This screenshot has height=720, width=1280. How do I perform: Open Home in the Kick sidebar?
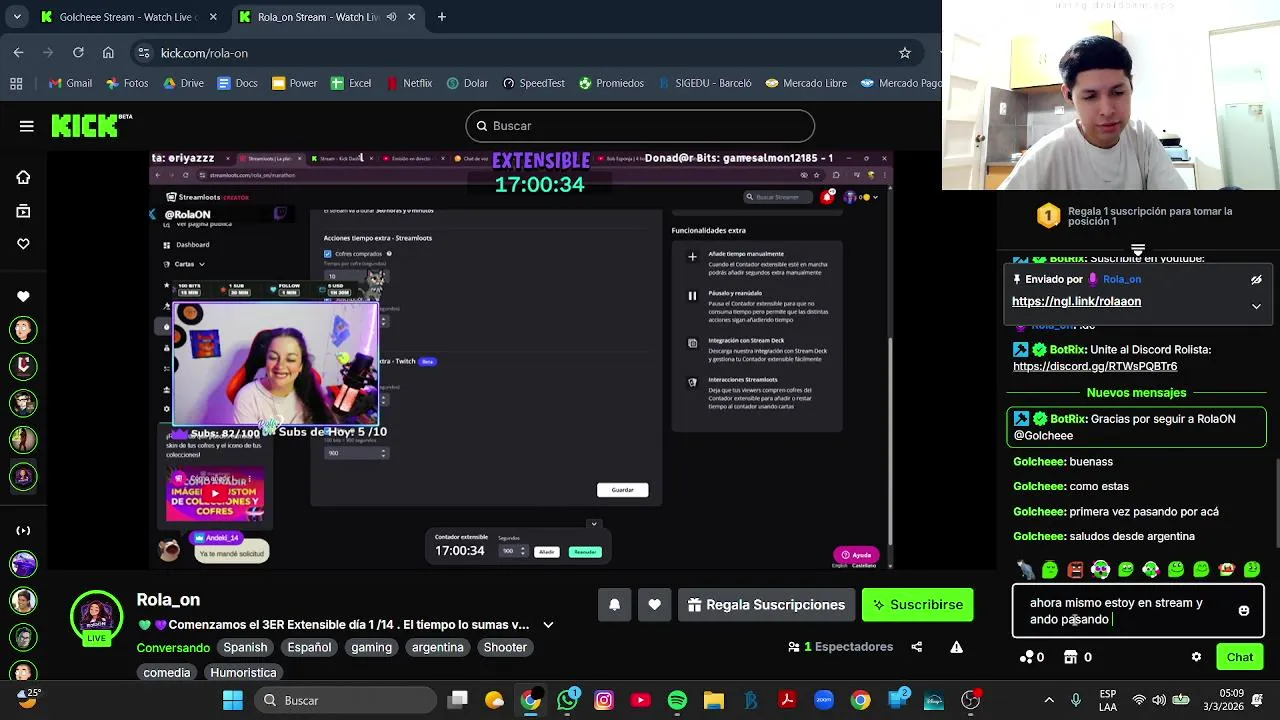click(x=23, y=177)
